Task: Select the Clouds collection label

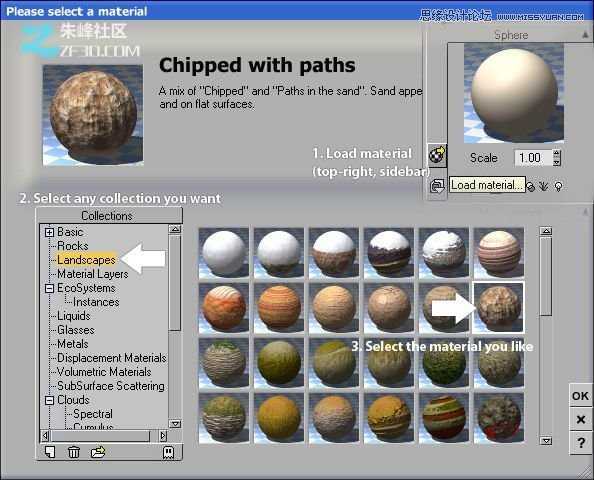Action: click(73, 400)
